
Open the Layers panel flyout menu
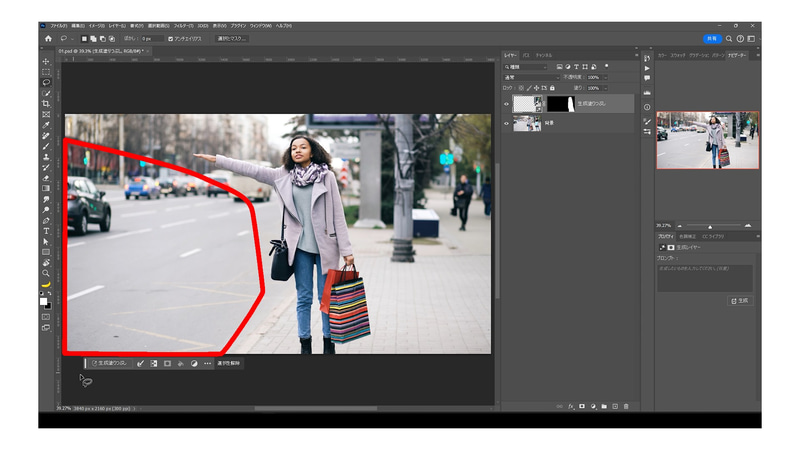click(636, 55)
